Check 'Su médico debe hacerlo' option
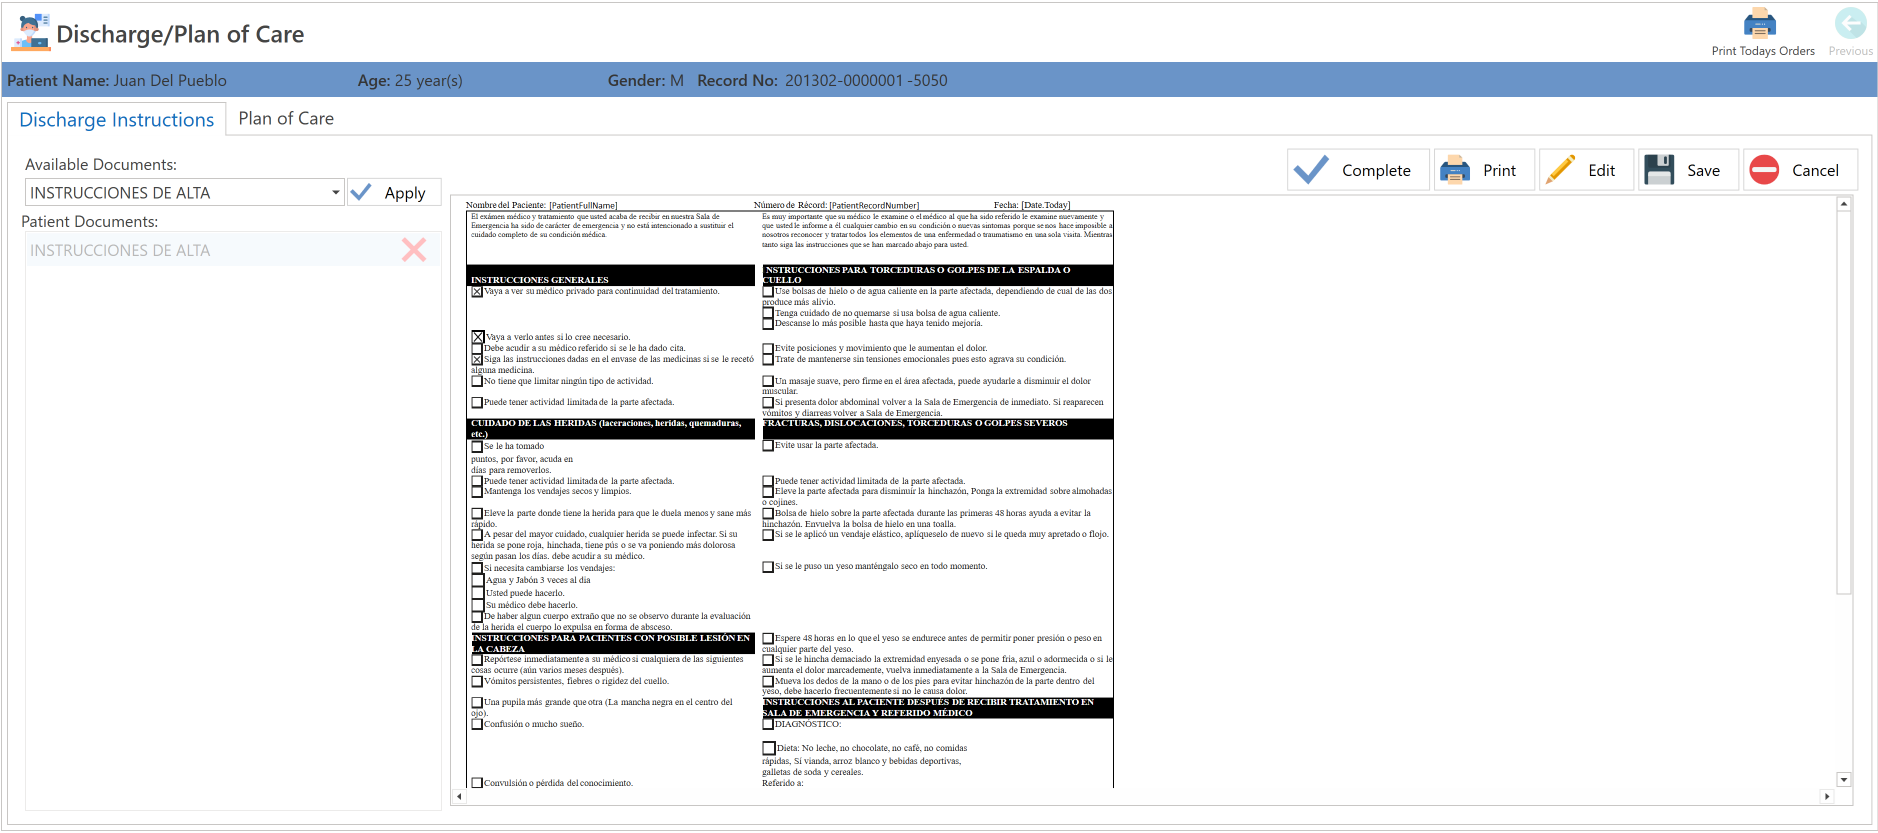 pos(478,605)
